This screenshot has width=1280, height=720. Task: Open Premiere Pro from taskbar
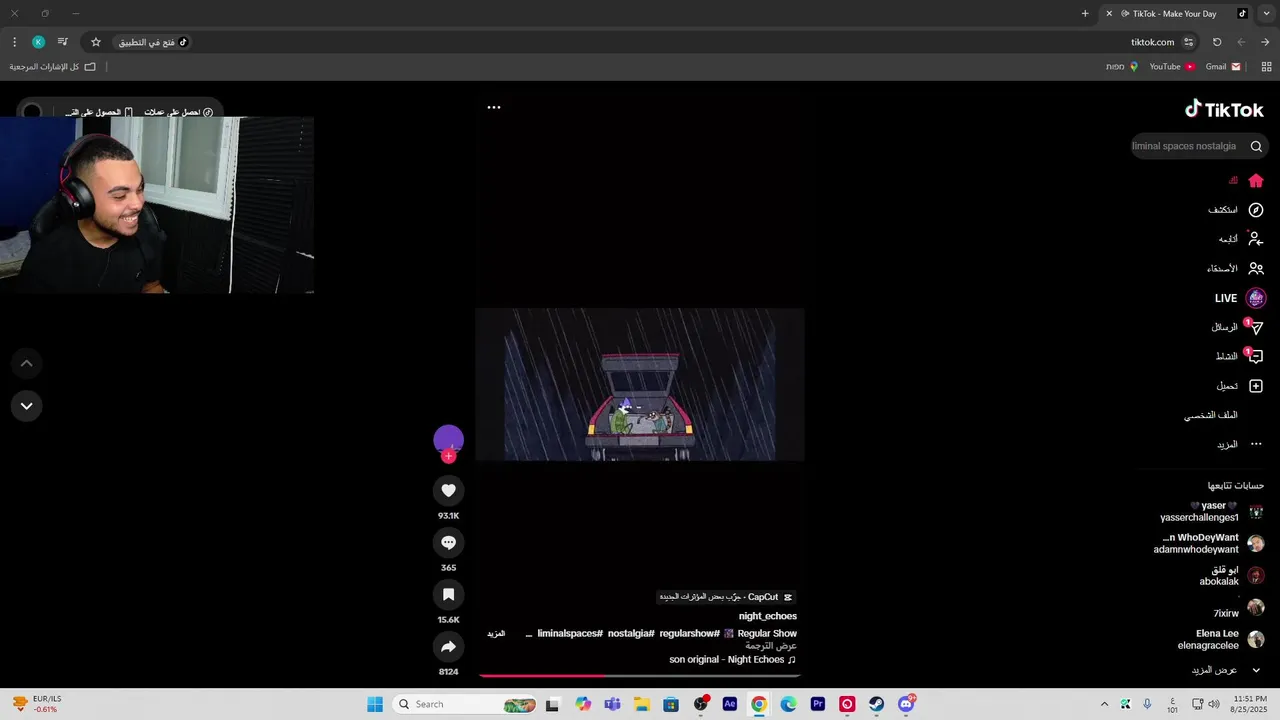(818, 704)
